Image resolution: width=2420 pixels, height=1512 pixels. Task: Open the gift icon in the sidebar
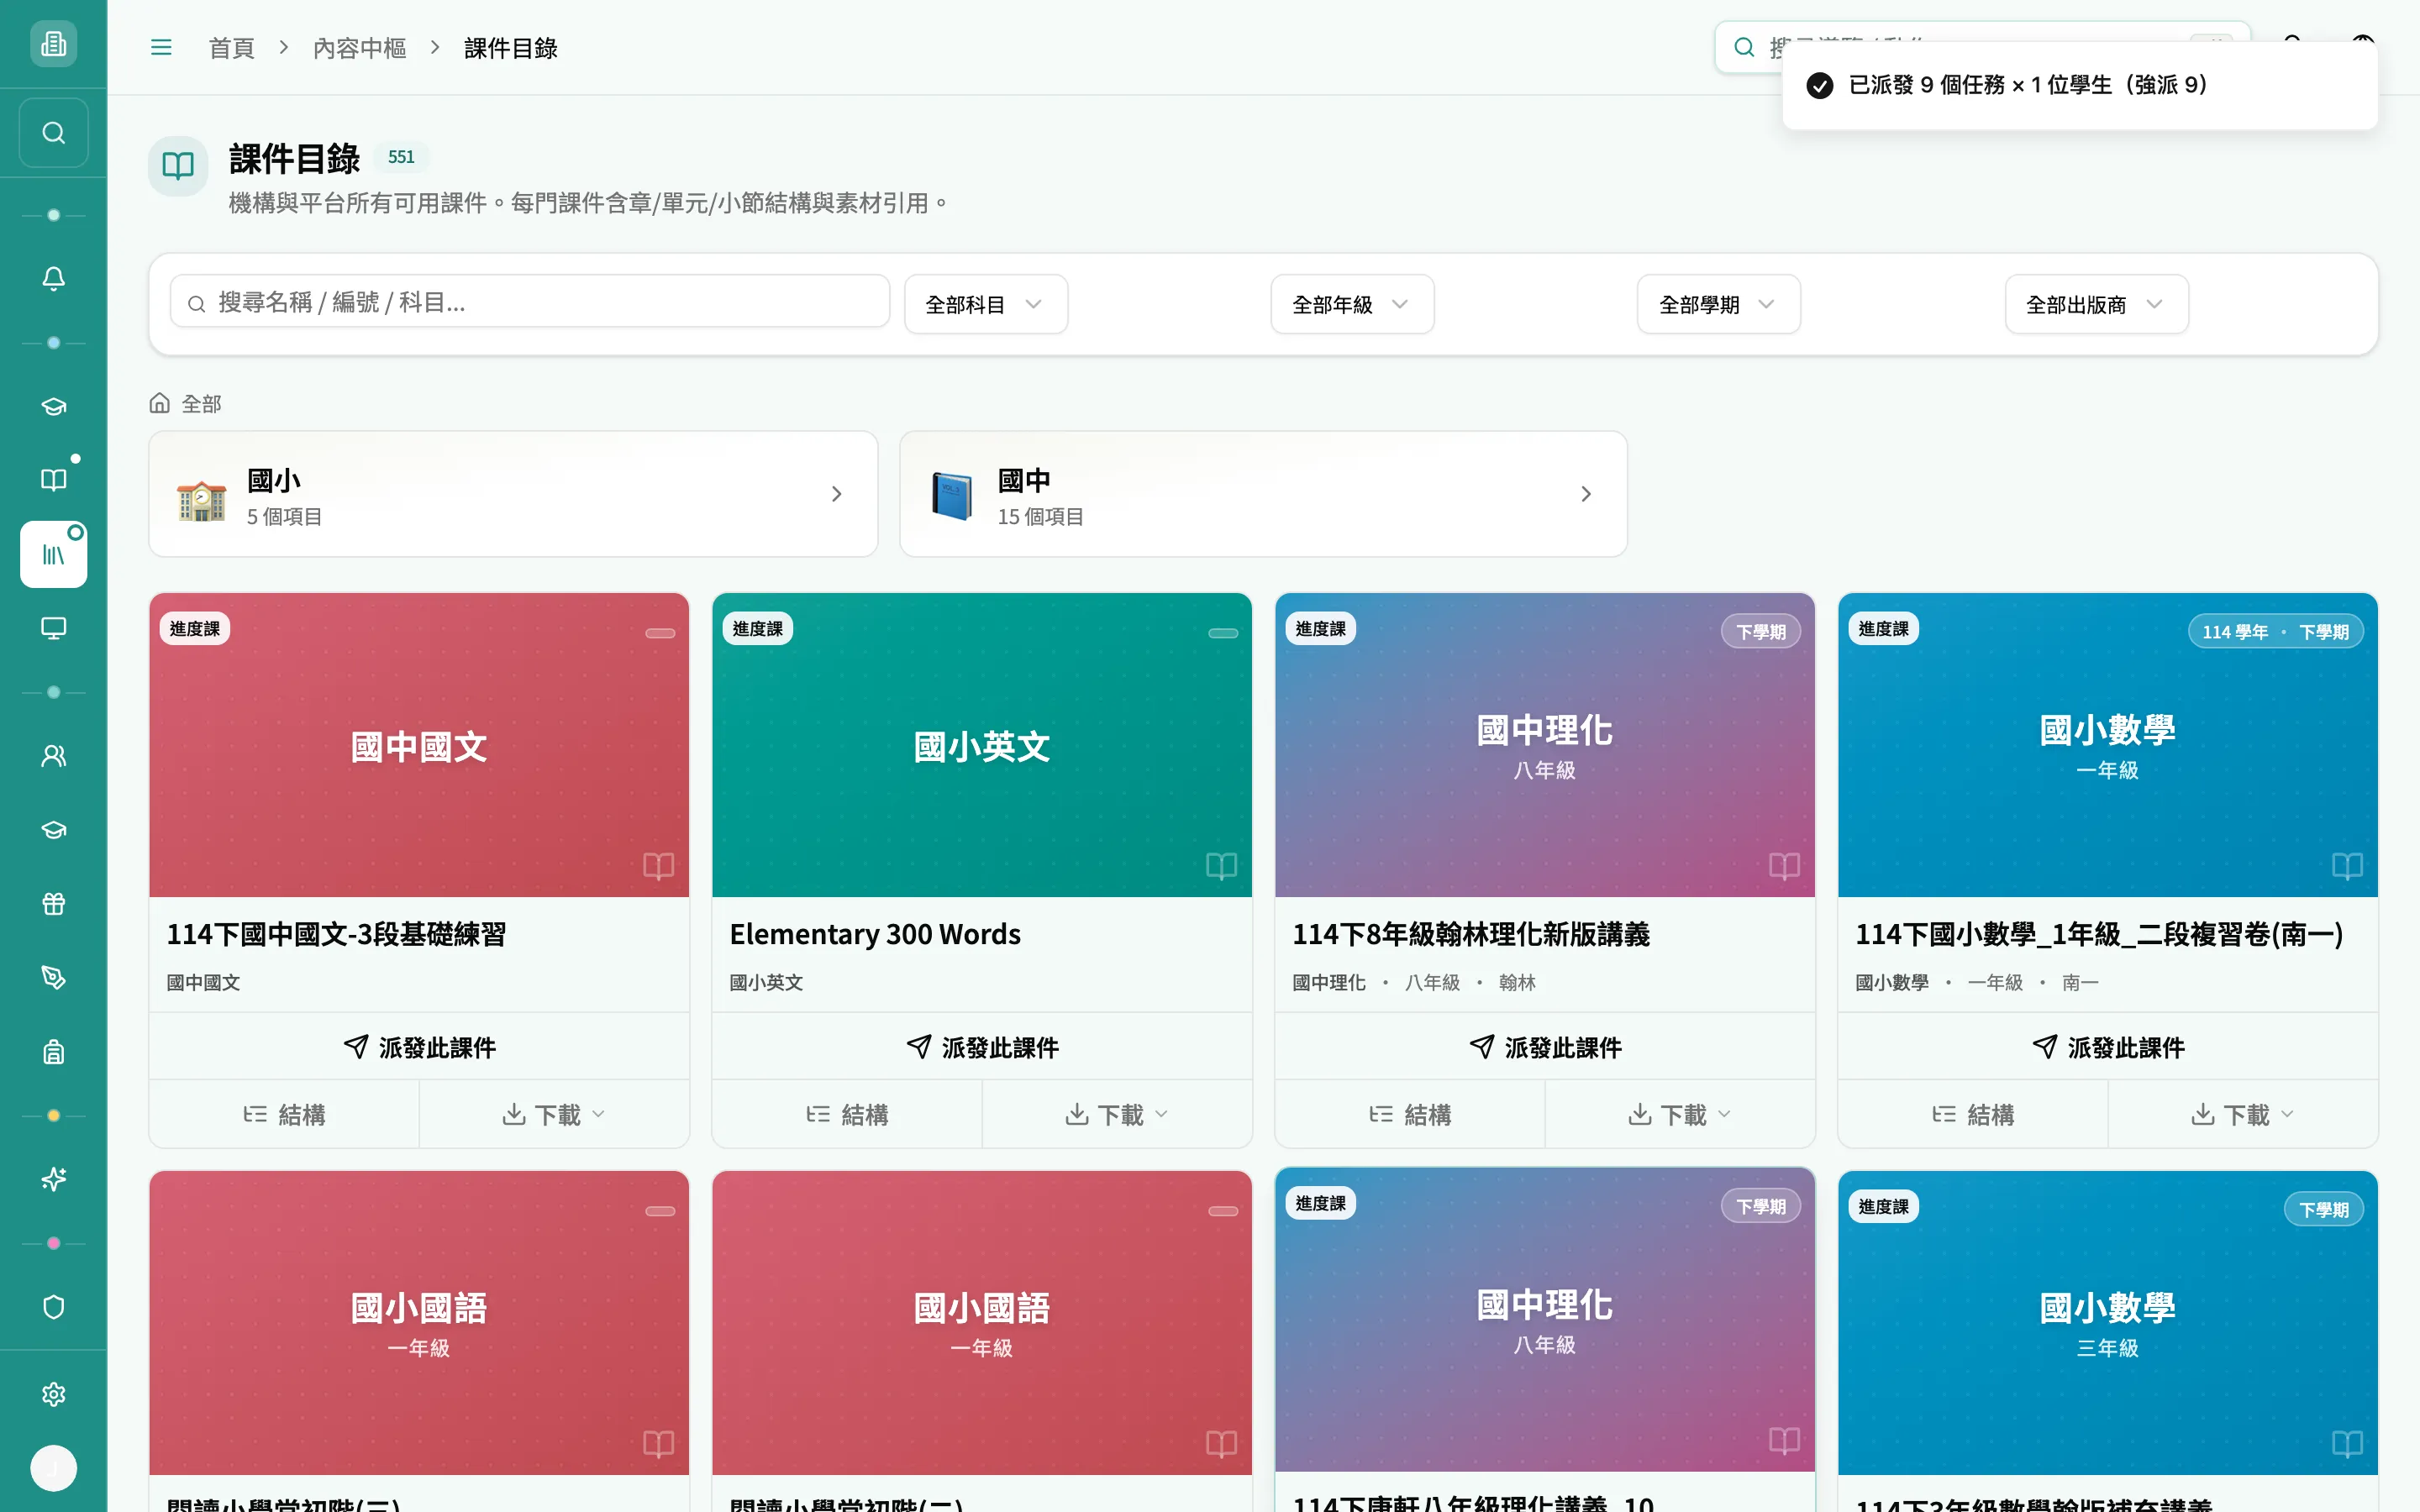pos(53,904)
